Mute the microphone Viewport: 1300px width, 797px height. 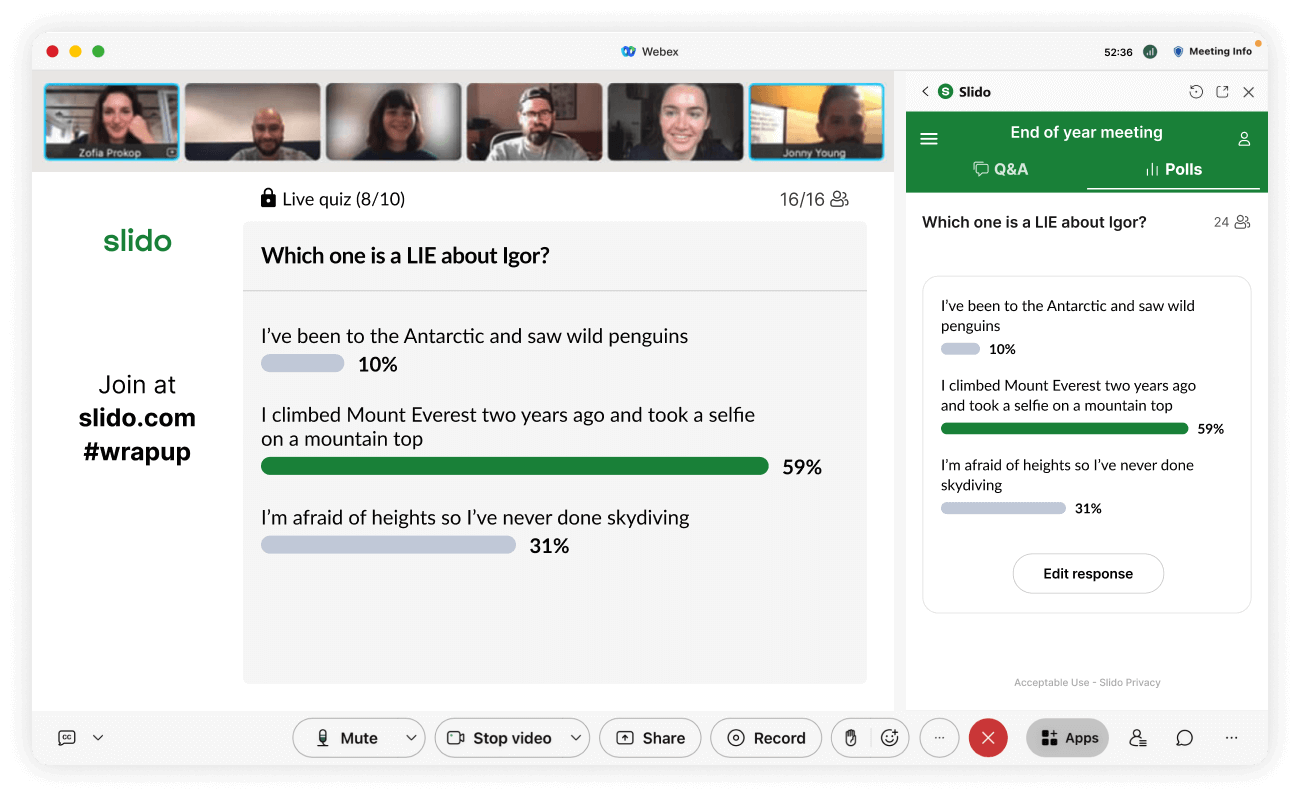pos(347,738)
